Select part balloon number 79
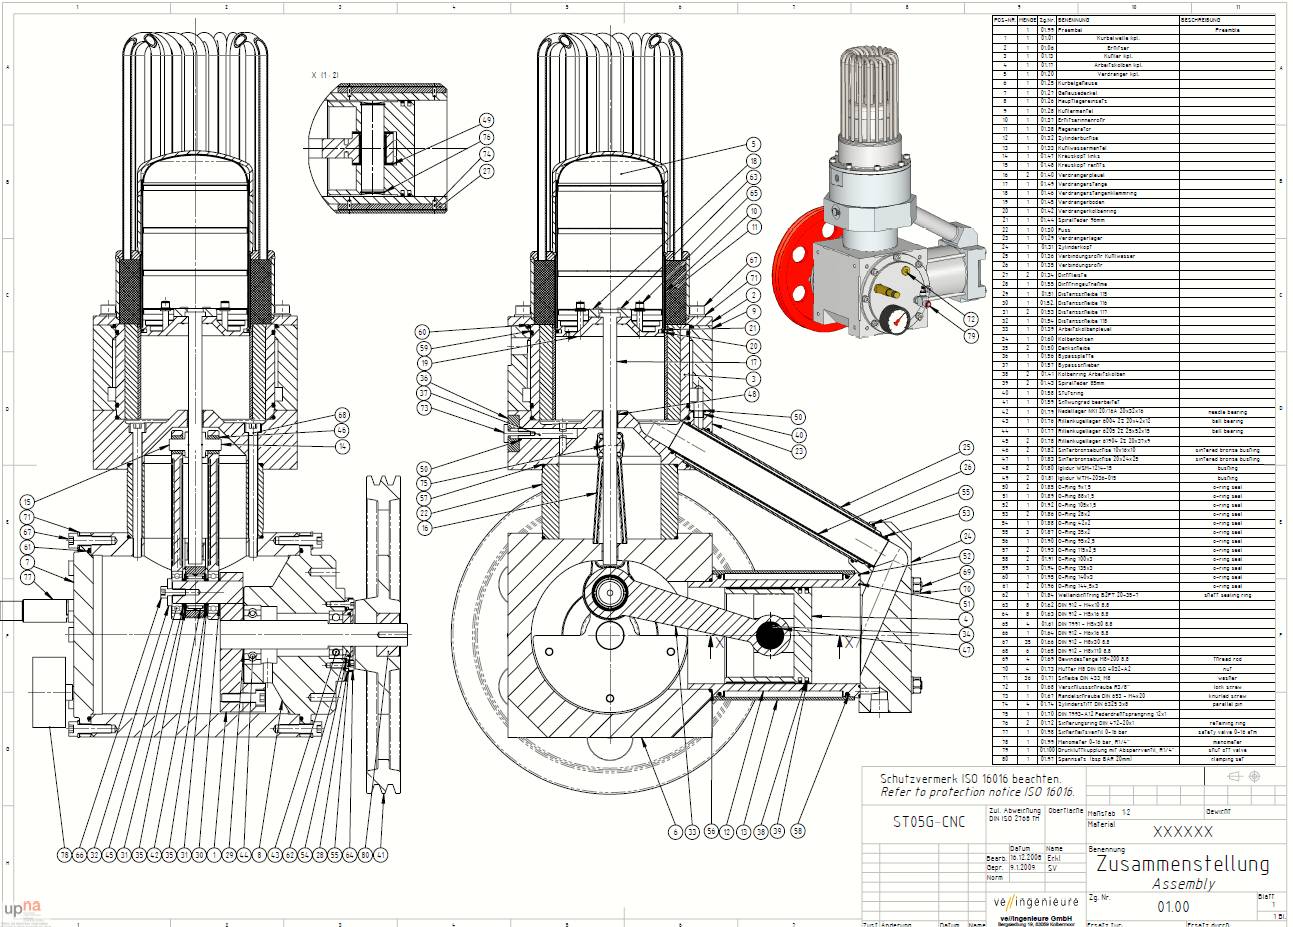1293x927 pixels. 971,335
